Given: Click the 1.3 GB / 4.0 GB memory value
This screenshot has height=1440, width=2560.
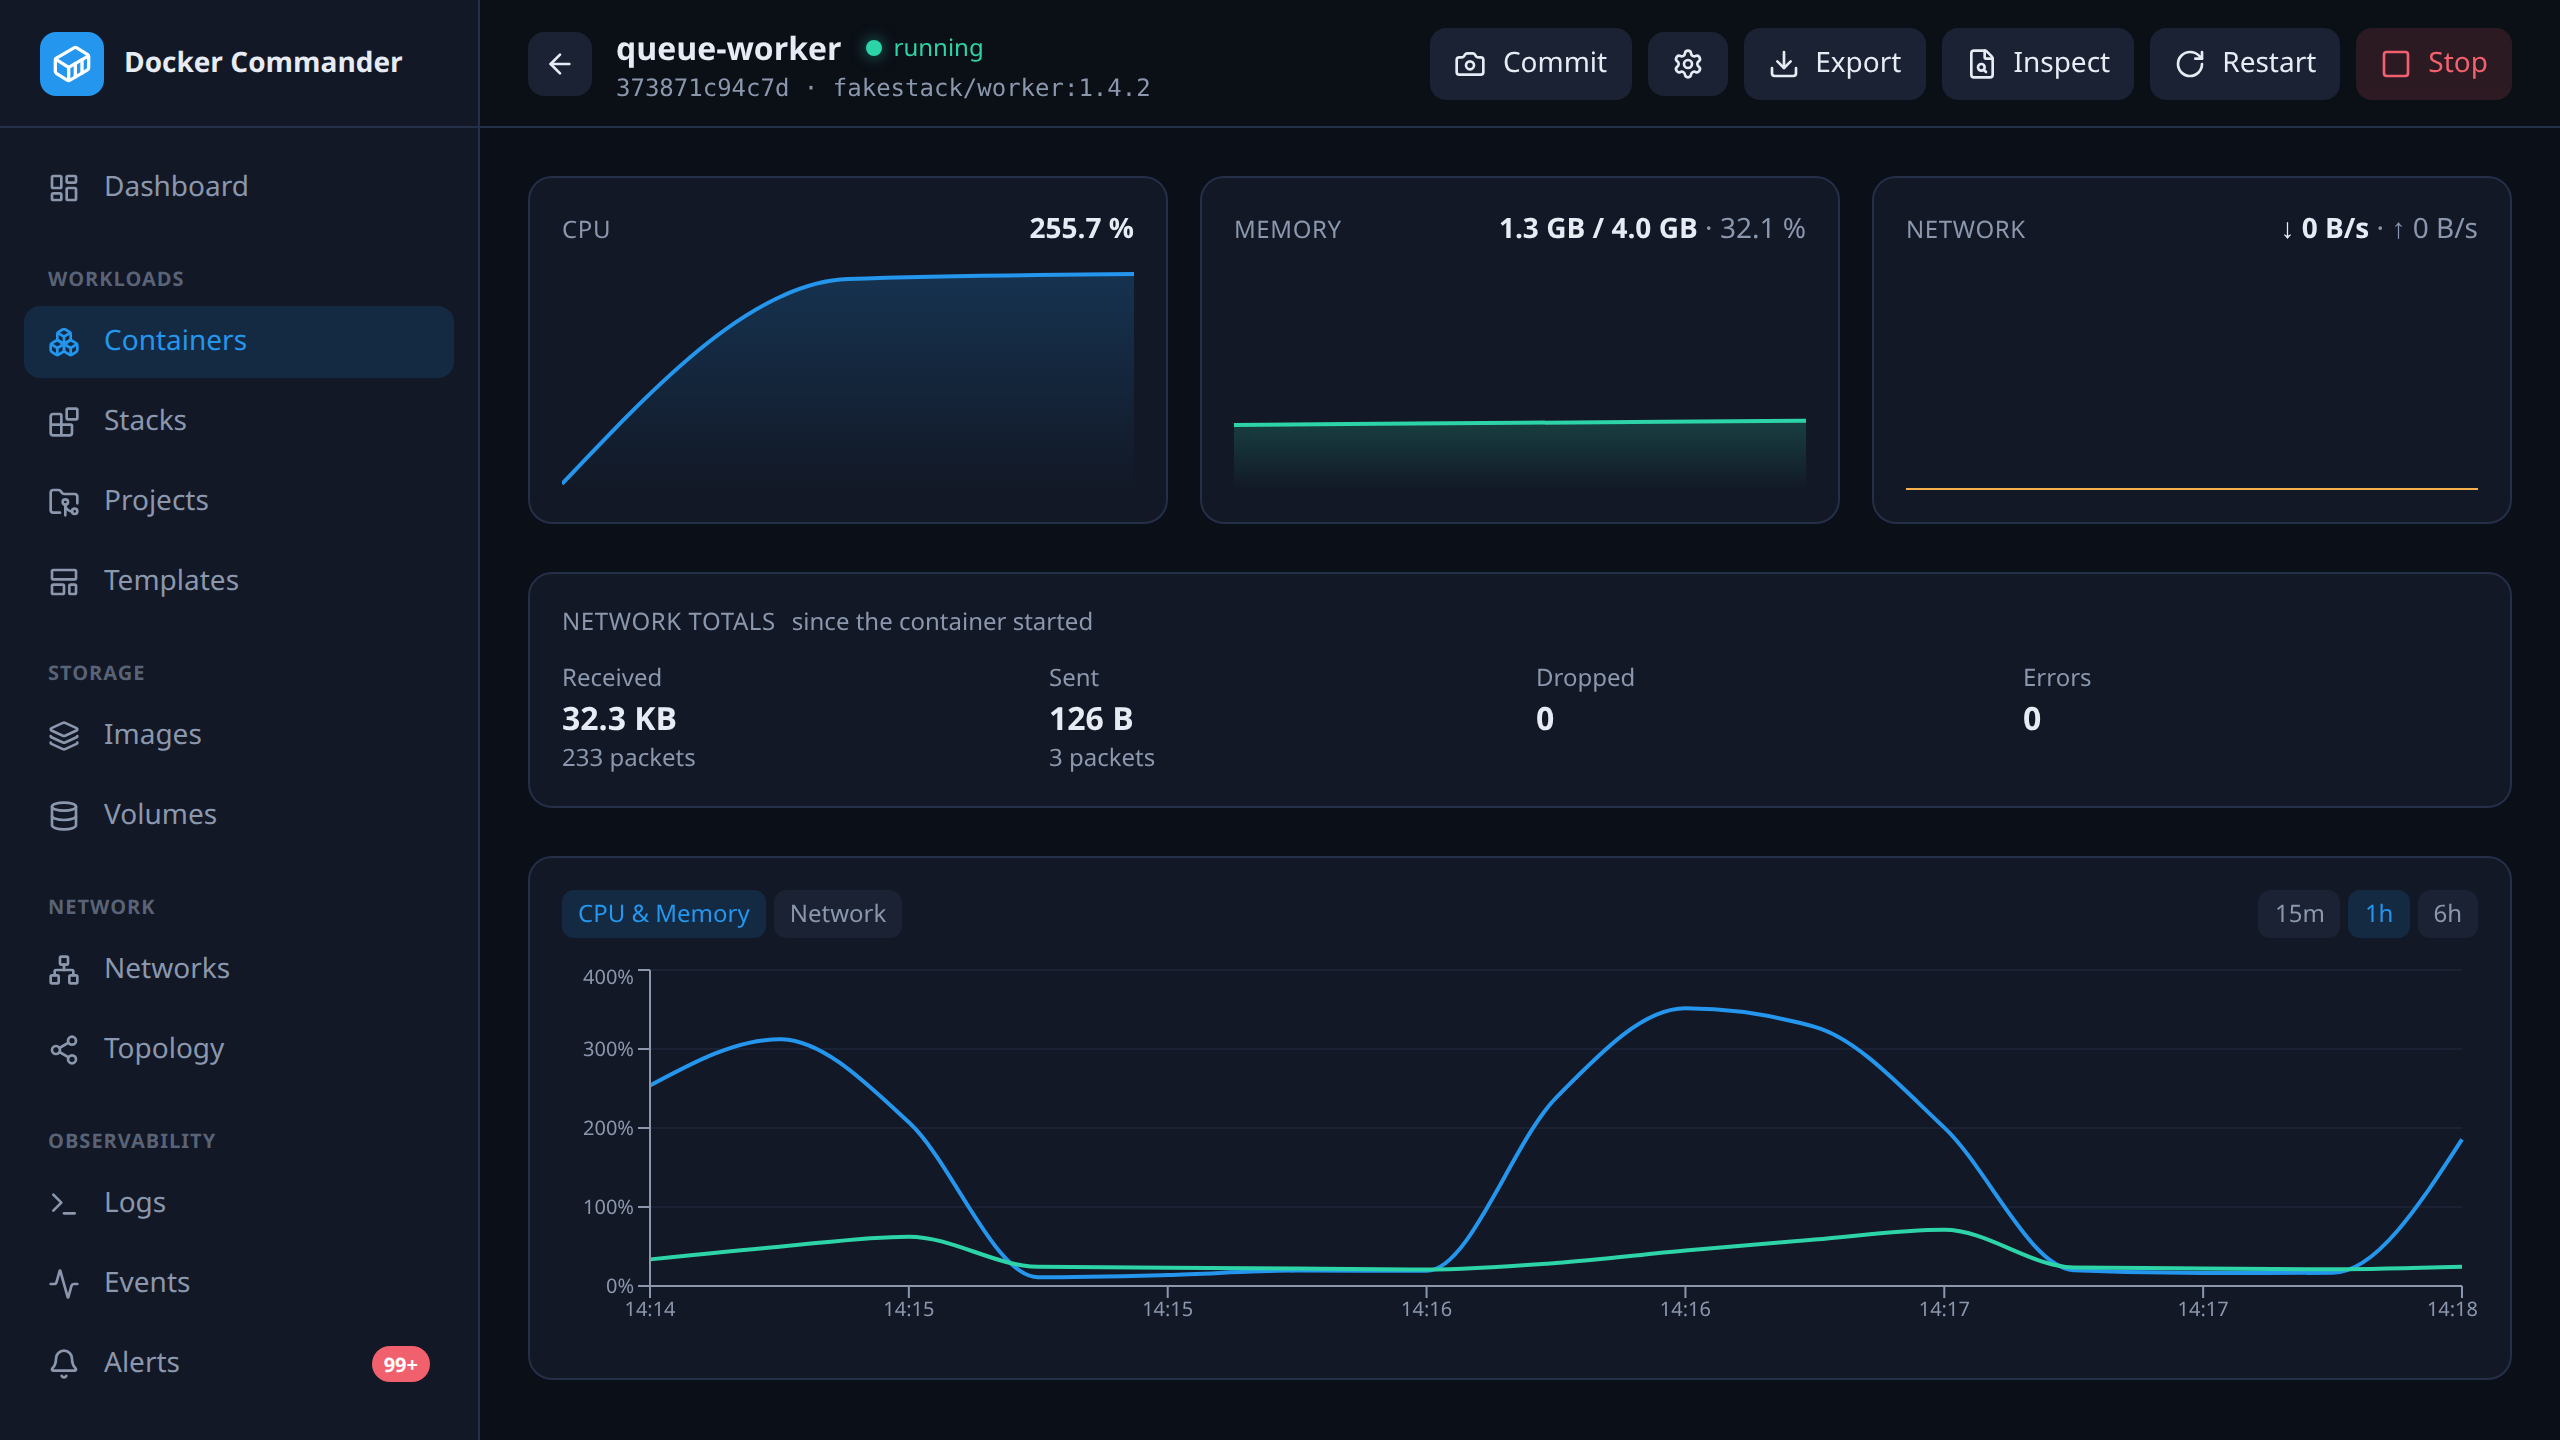Looking at the screenshot, I should coord(1598,229).
